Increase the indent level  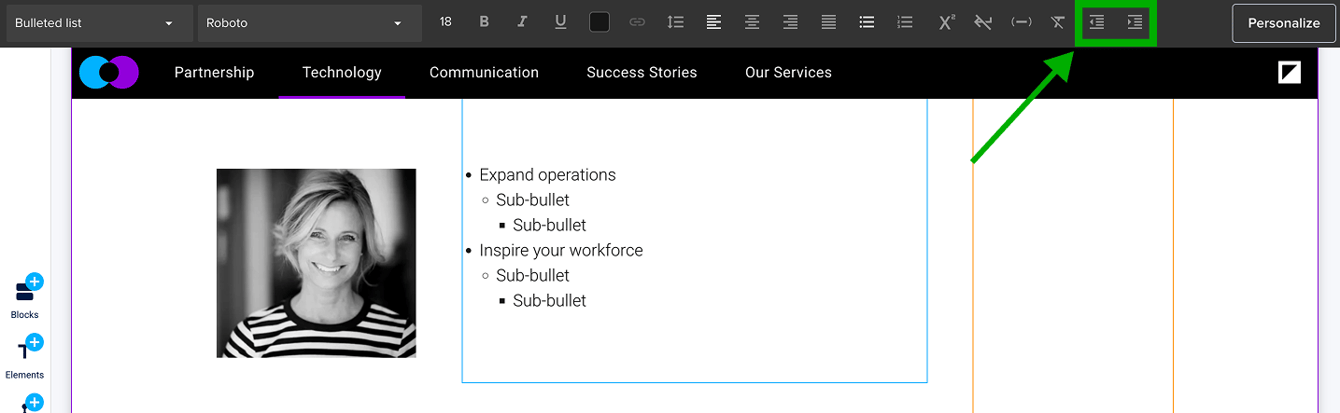[x=1135, y=22]
